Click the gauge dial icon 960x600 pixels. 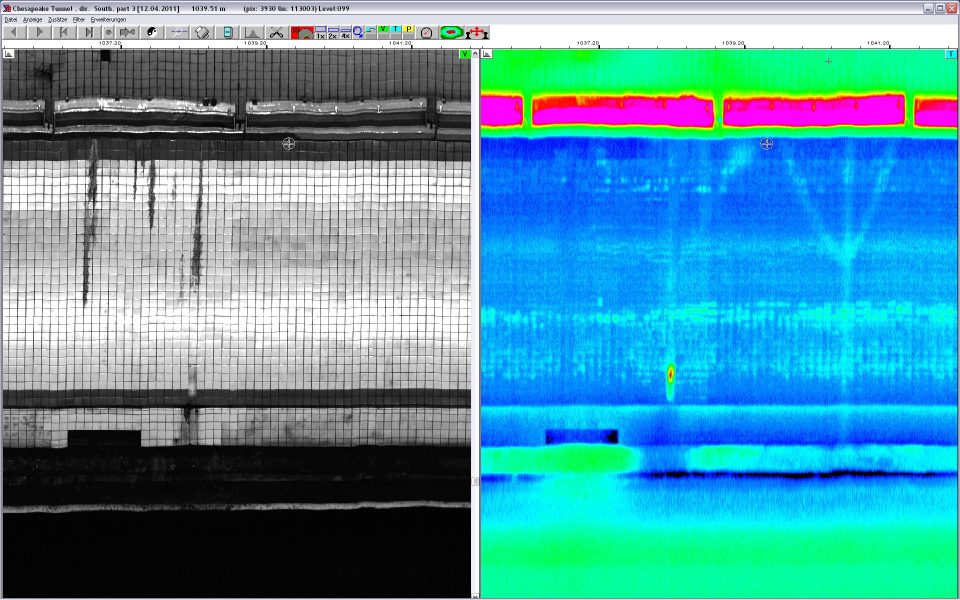(427, 32)
